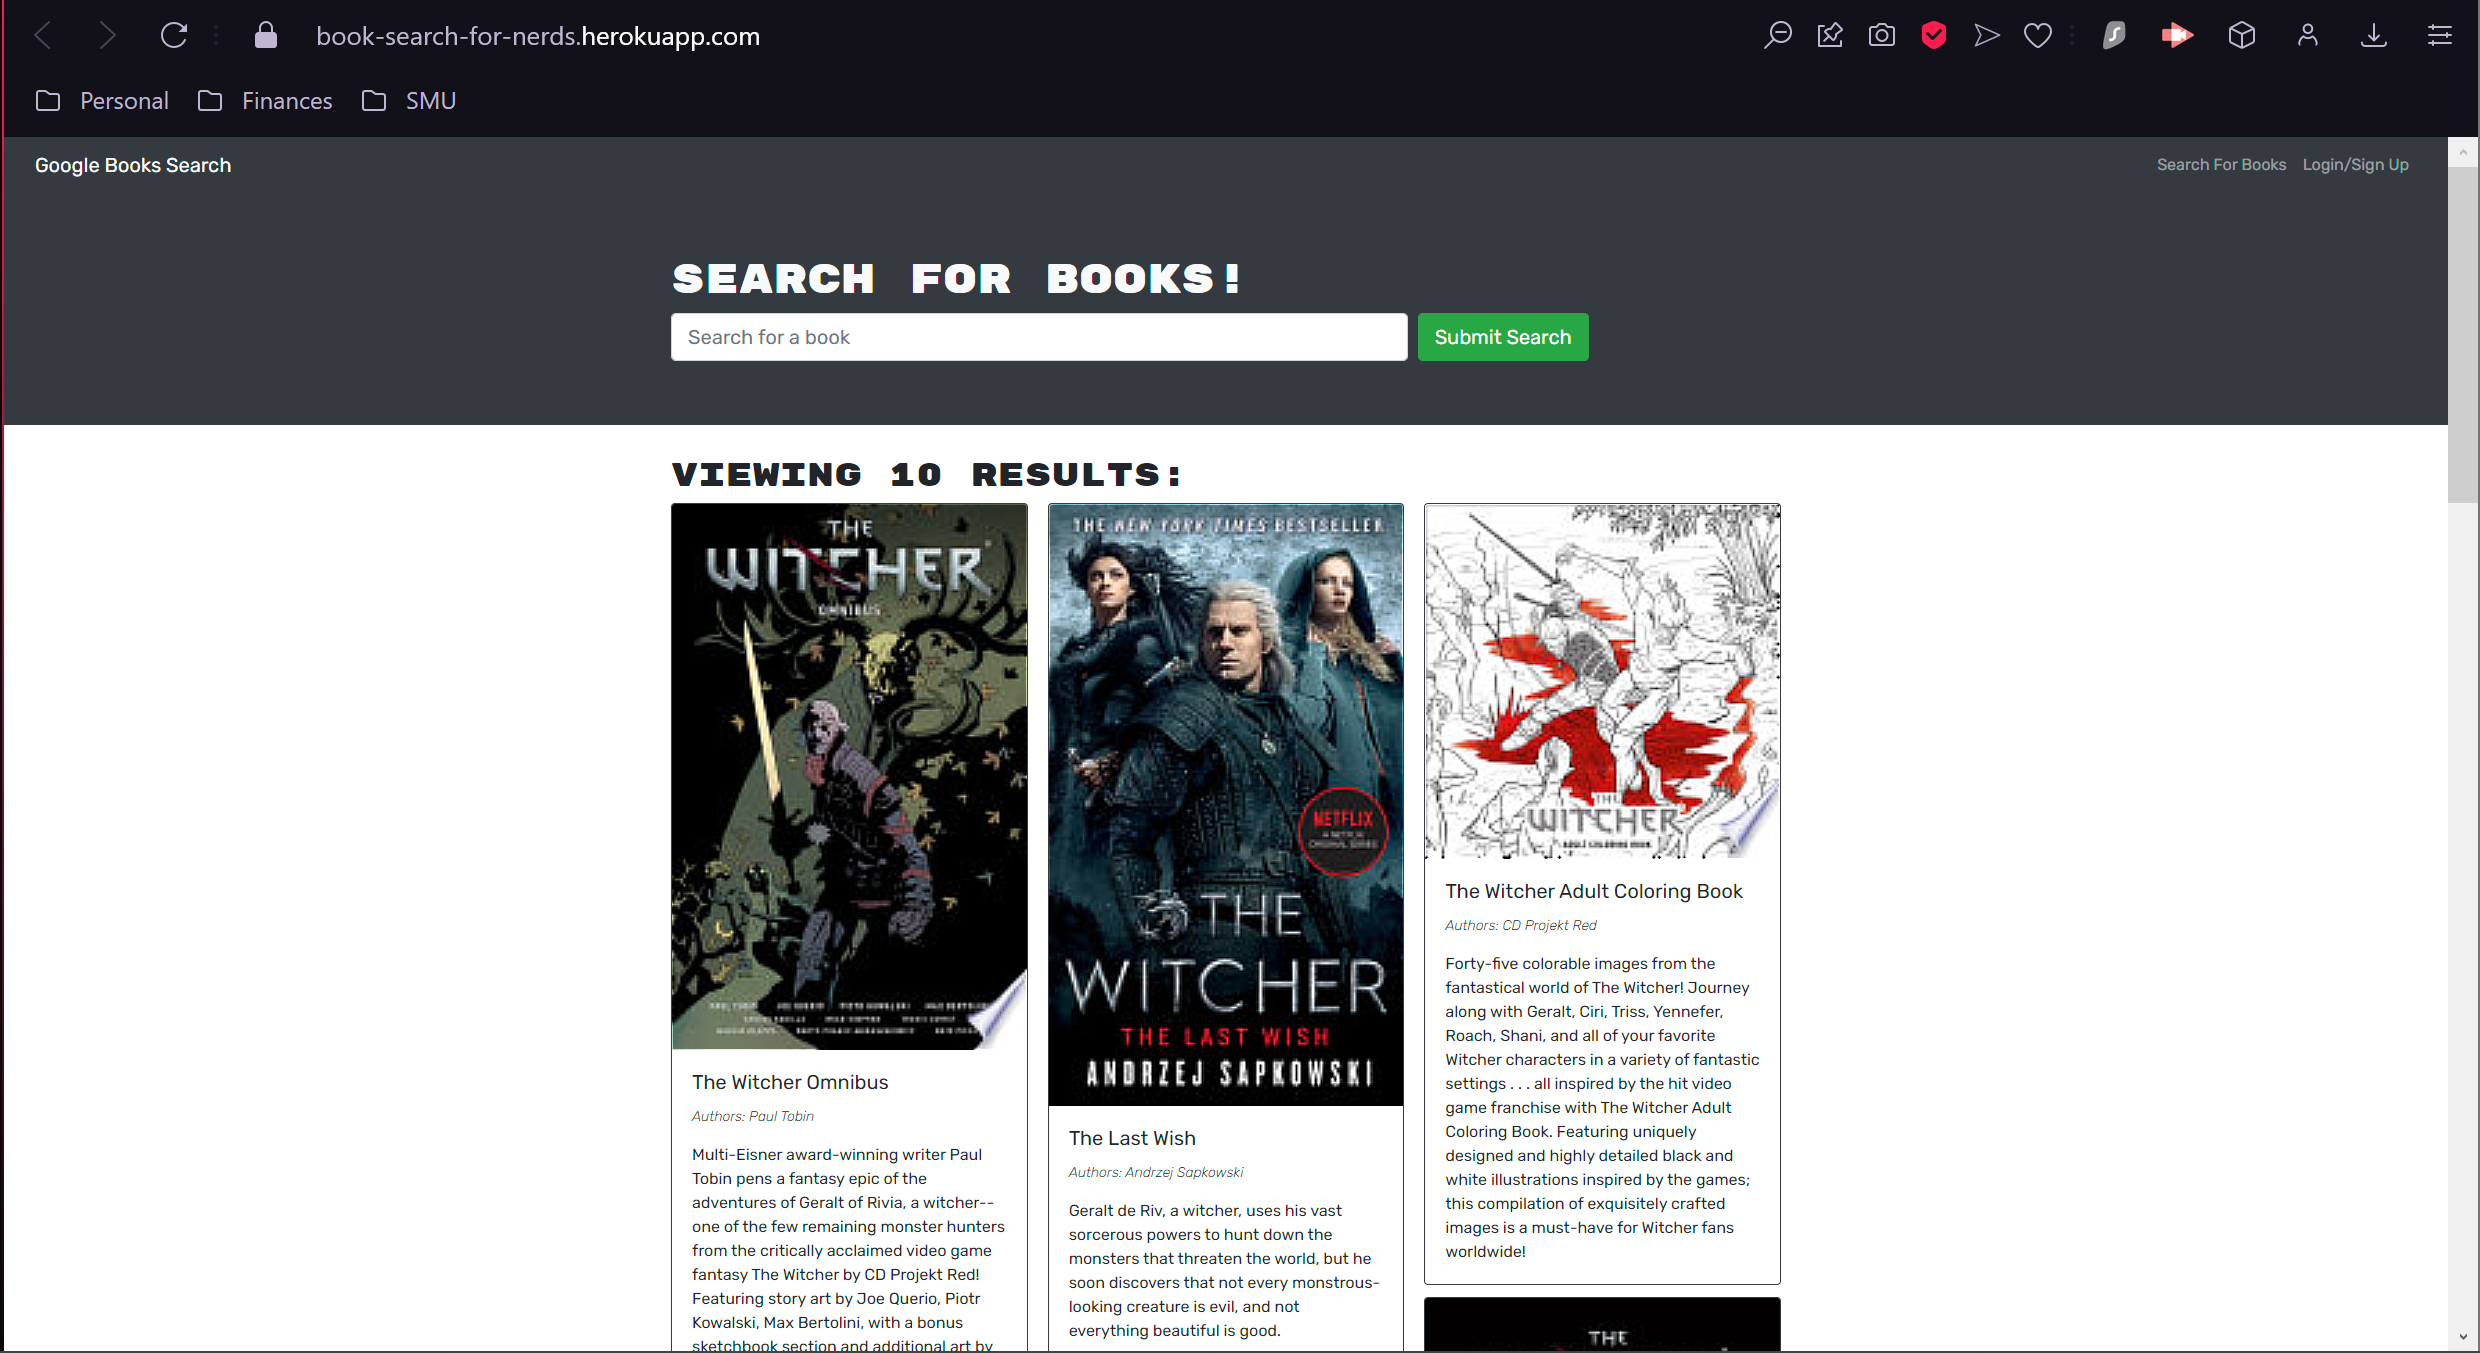Click the padlock site security icon
The width and height of the screenshot is (2480, 1353).
(x=266, y=36)
